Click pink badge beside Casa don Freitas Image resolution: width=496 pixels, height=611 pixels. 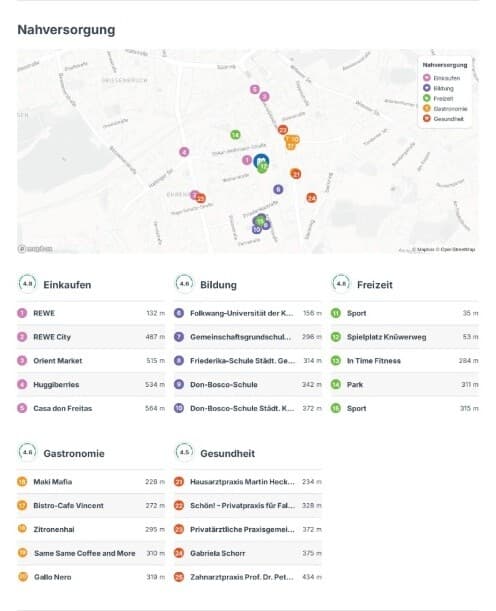coord(22,408)
